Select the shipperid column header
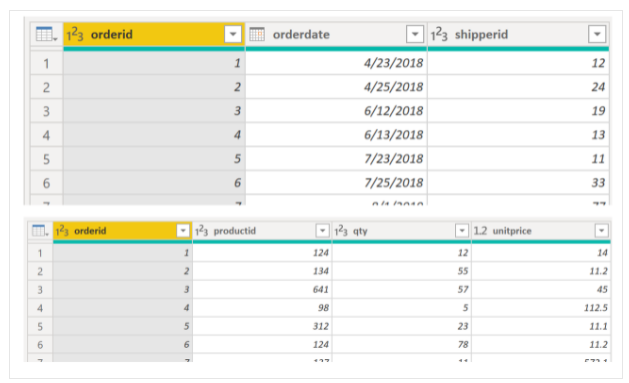Screen dimensions: 629x383 click(518, 34)
